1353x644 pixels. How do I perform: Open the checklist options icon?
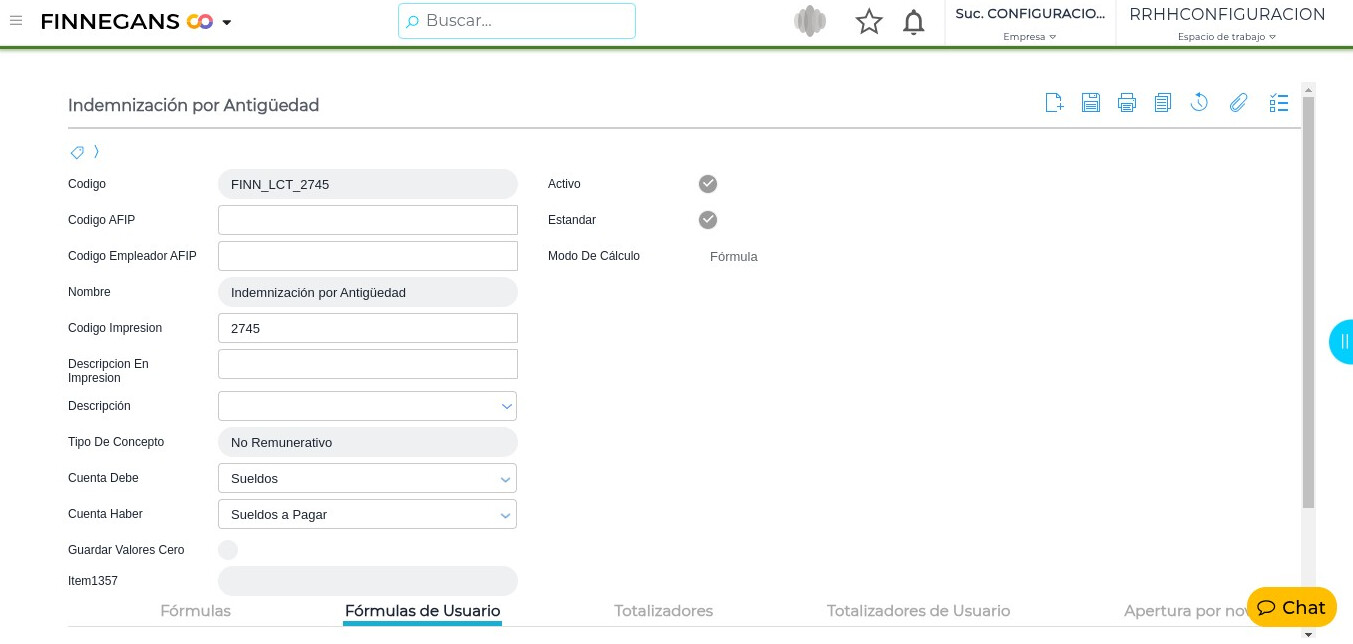pos(1279,102)
